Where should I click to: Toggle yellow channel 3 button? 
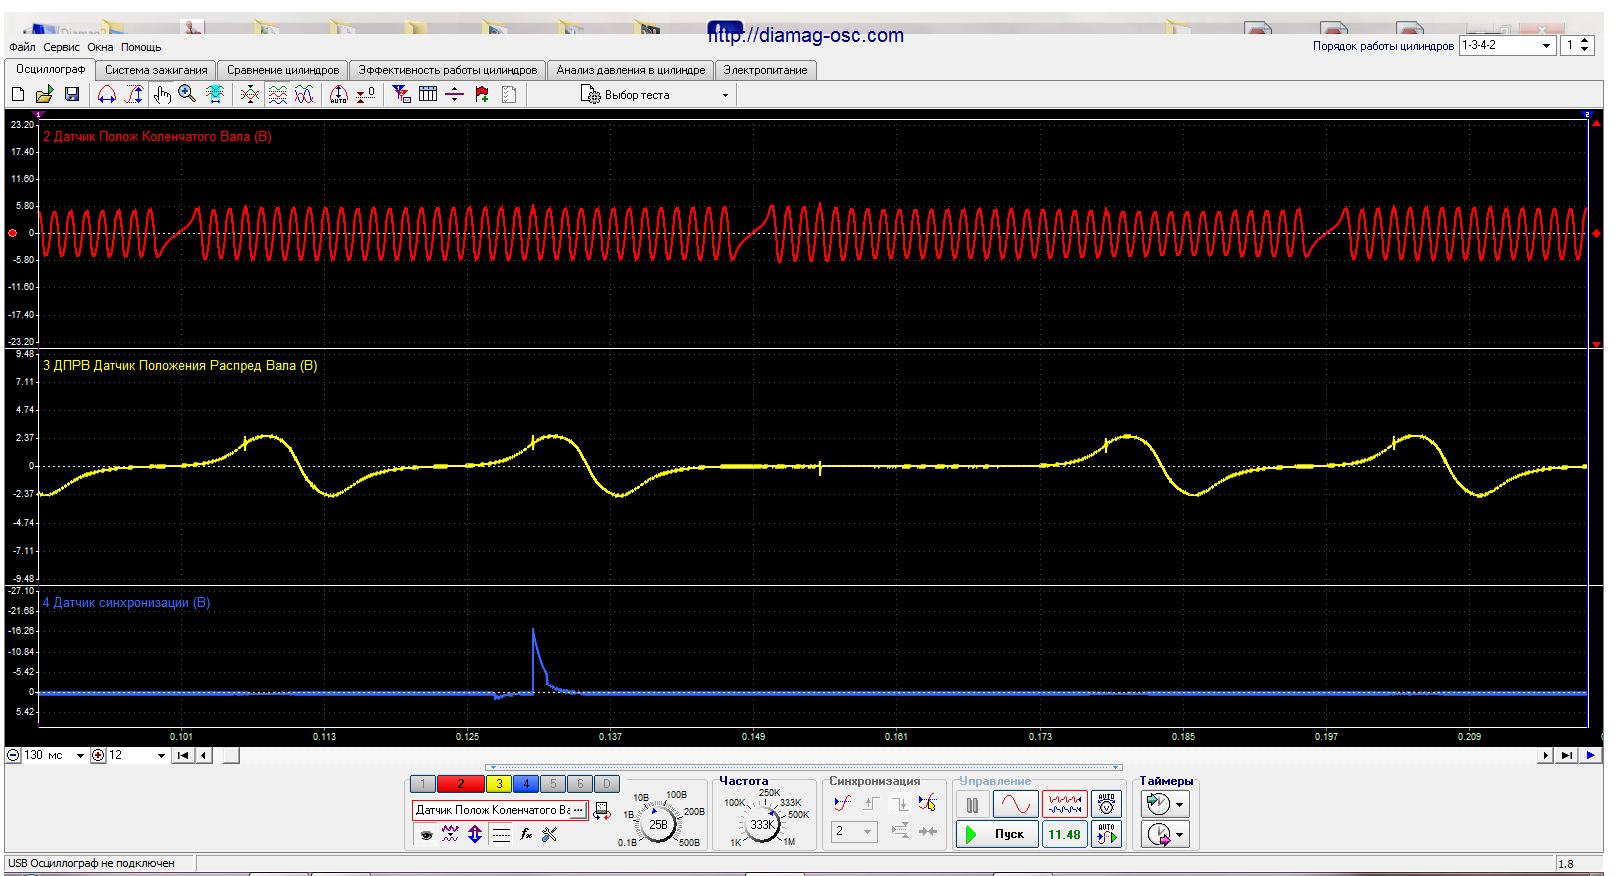point(499,784)
